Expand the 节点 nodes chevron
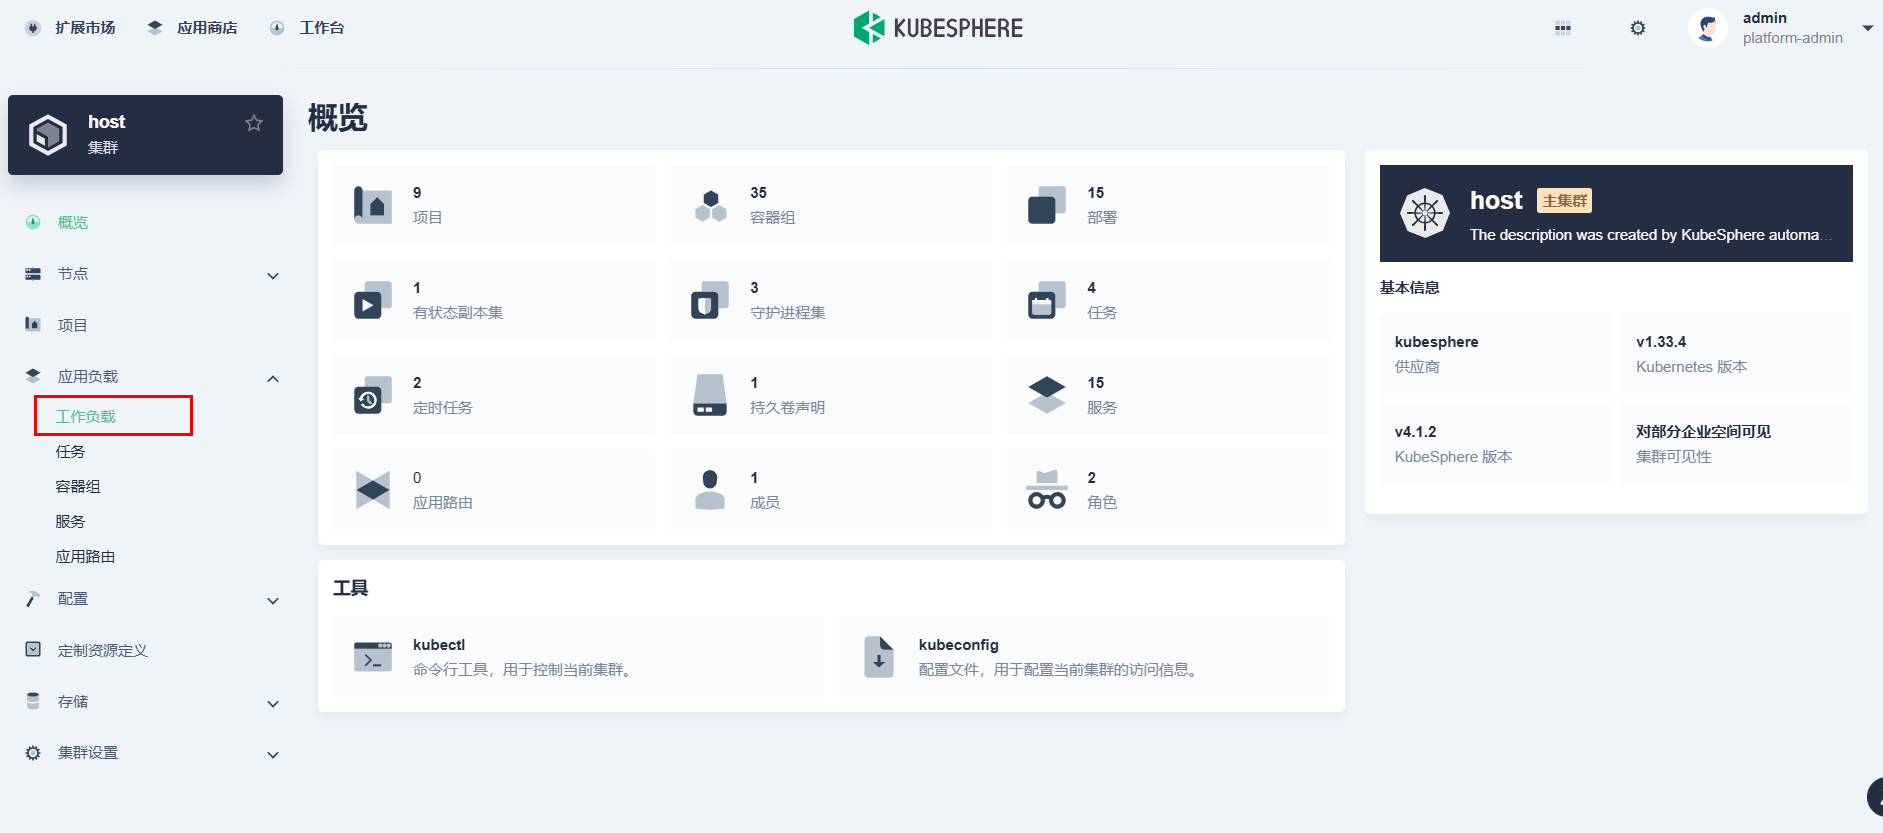 [273, 276]
